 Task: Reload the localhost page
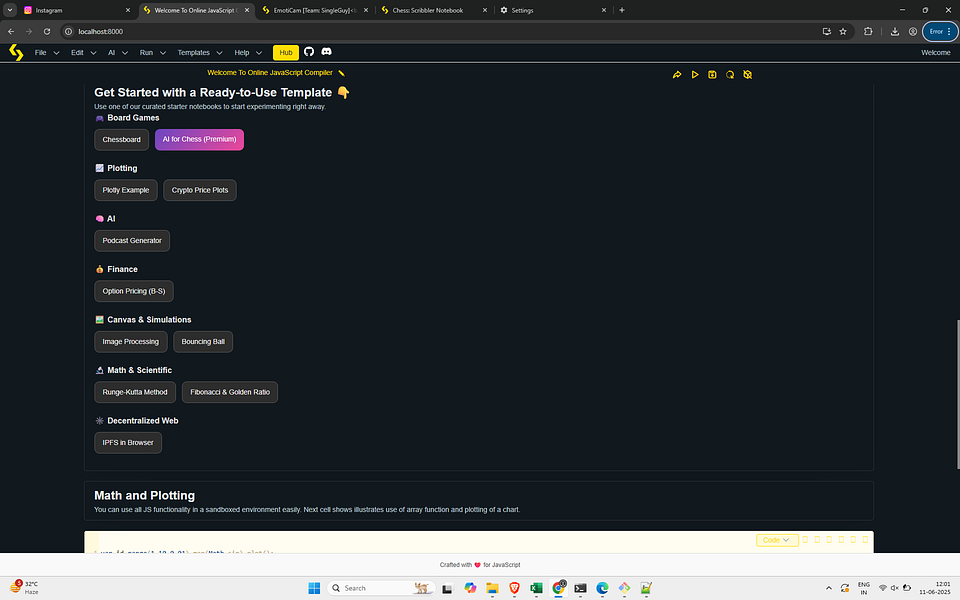coord(47,31)
